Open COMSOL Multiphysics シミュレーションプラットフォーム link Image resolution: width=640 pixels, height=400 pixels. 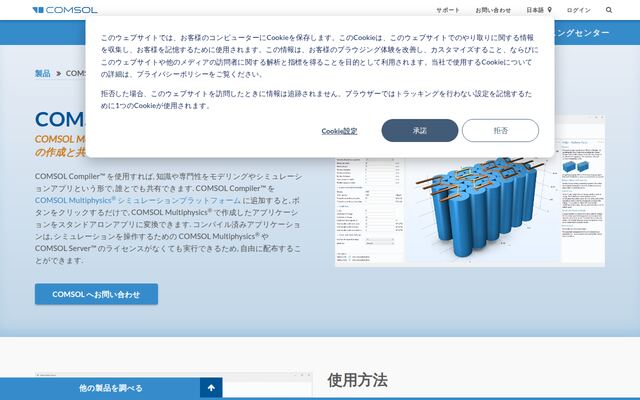[x=138, y=200]
